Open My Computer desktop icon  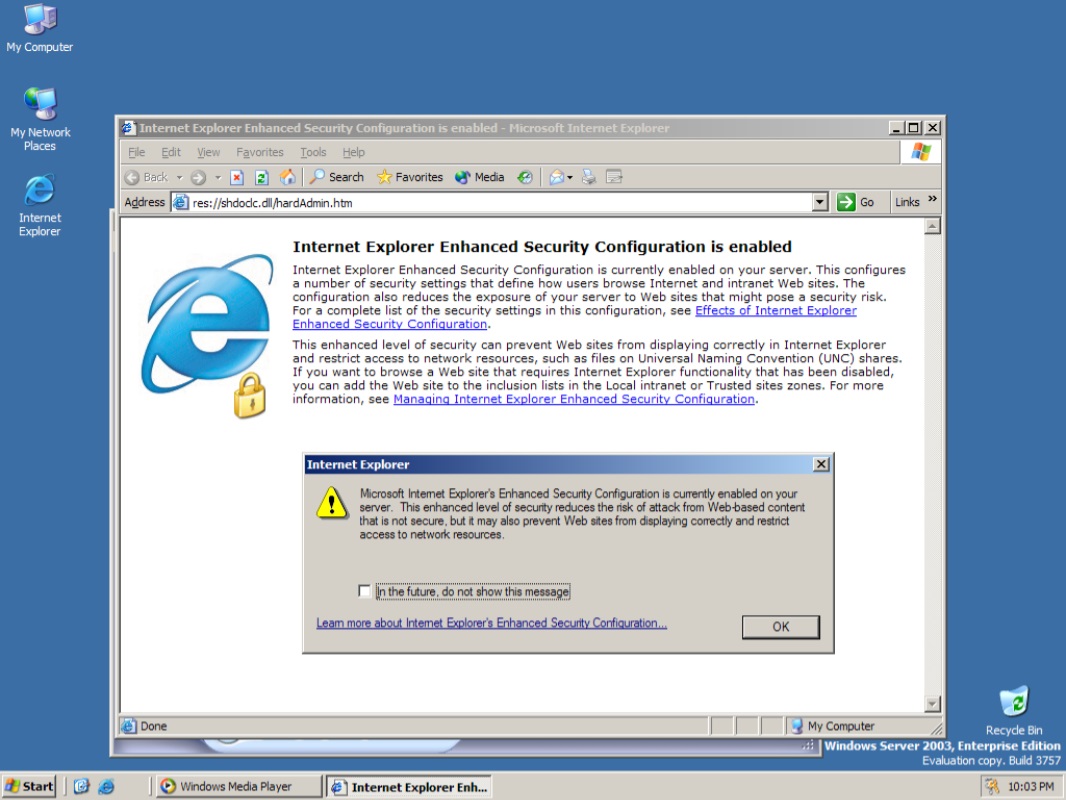point(39,28)
